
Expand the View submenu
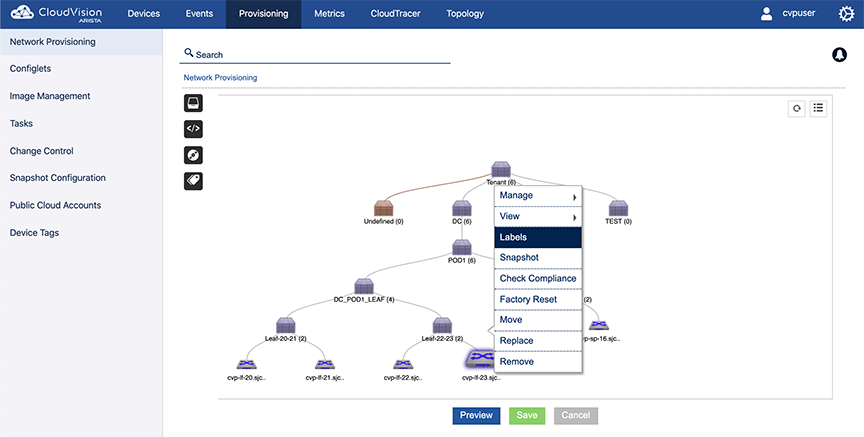538,217
